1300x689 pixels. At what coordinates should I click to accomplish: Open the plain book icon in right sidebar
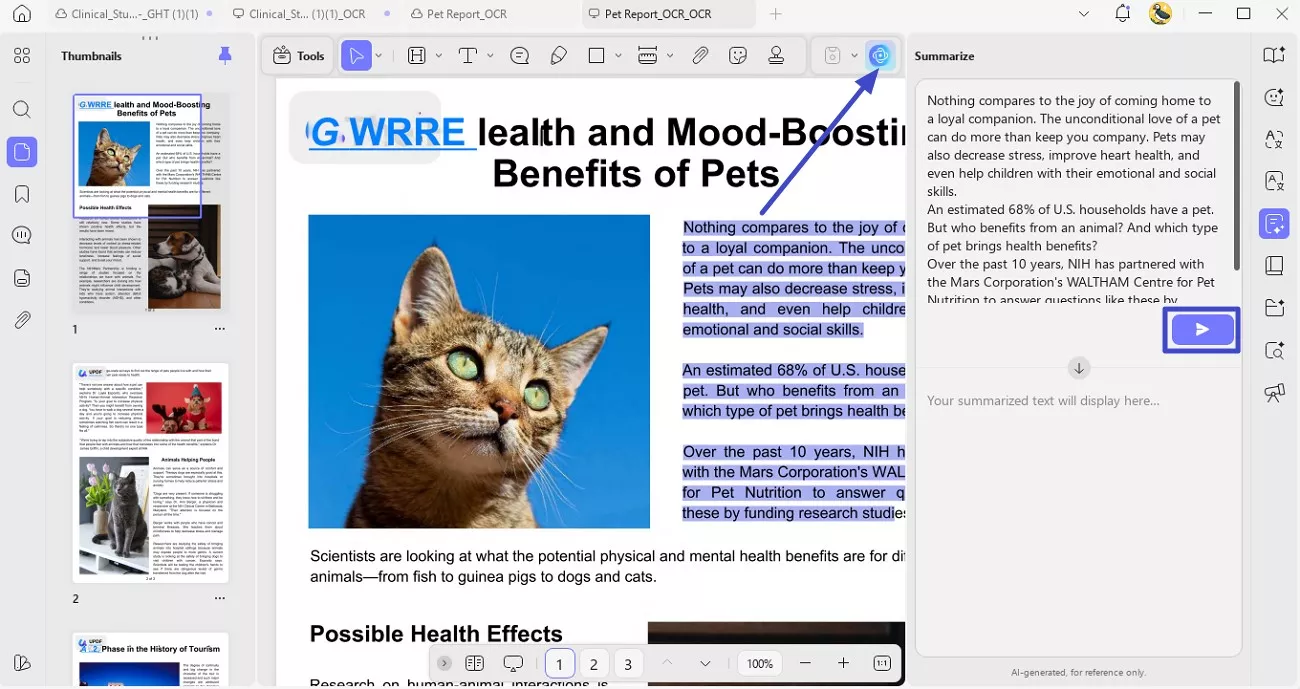point(1274,265)
